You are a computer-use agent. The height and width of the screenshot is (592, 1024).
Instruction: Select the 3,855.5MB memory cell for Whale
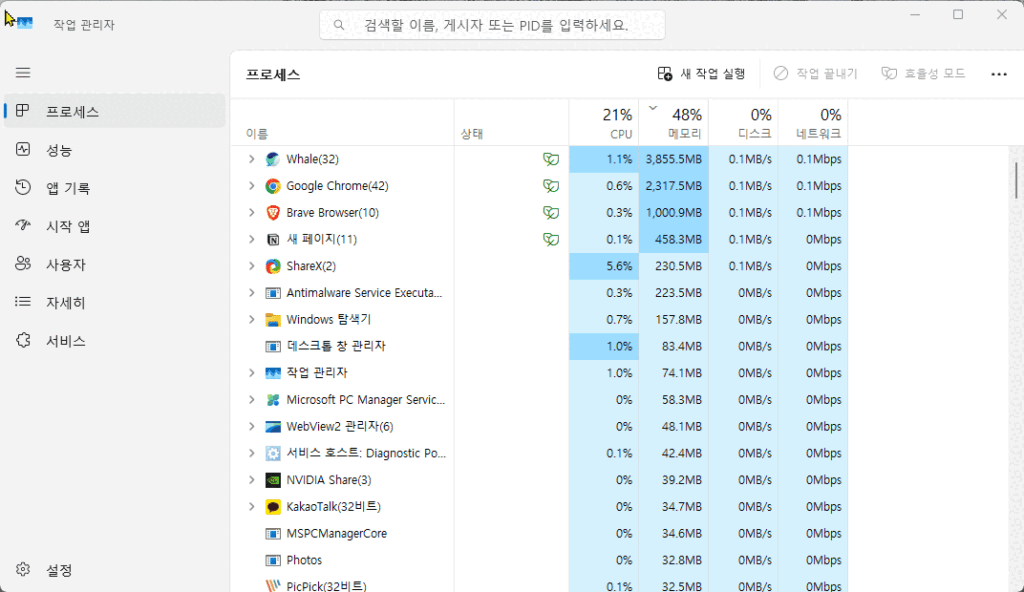pos(674,159)
